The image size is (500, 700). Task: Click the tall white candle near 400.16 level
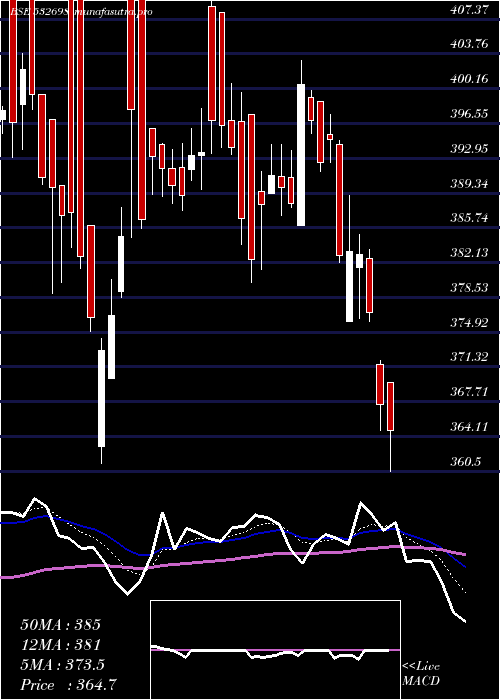(301, 154)
